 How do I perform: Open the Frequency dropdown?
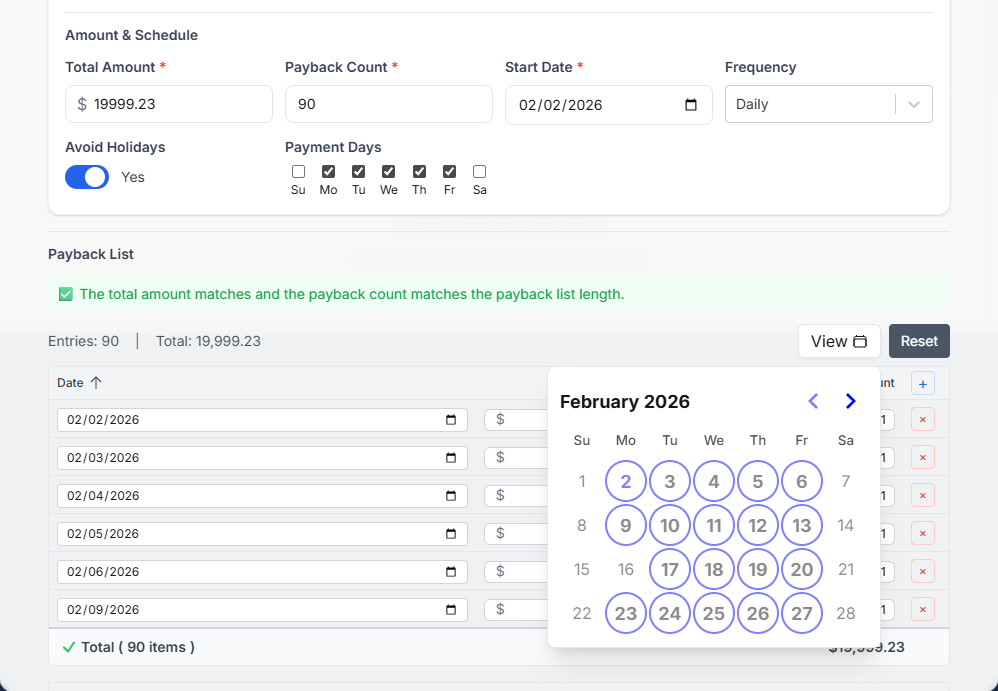pos(810,104)
